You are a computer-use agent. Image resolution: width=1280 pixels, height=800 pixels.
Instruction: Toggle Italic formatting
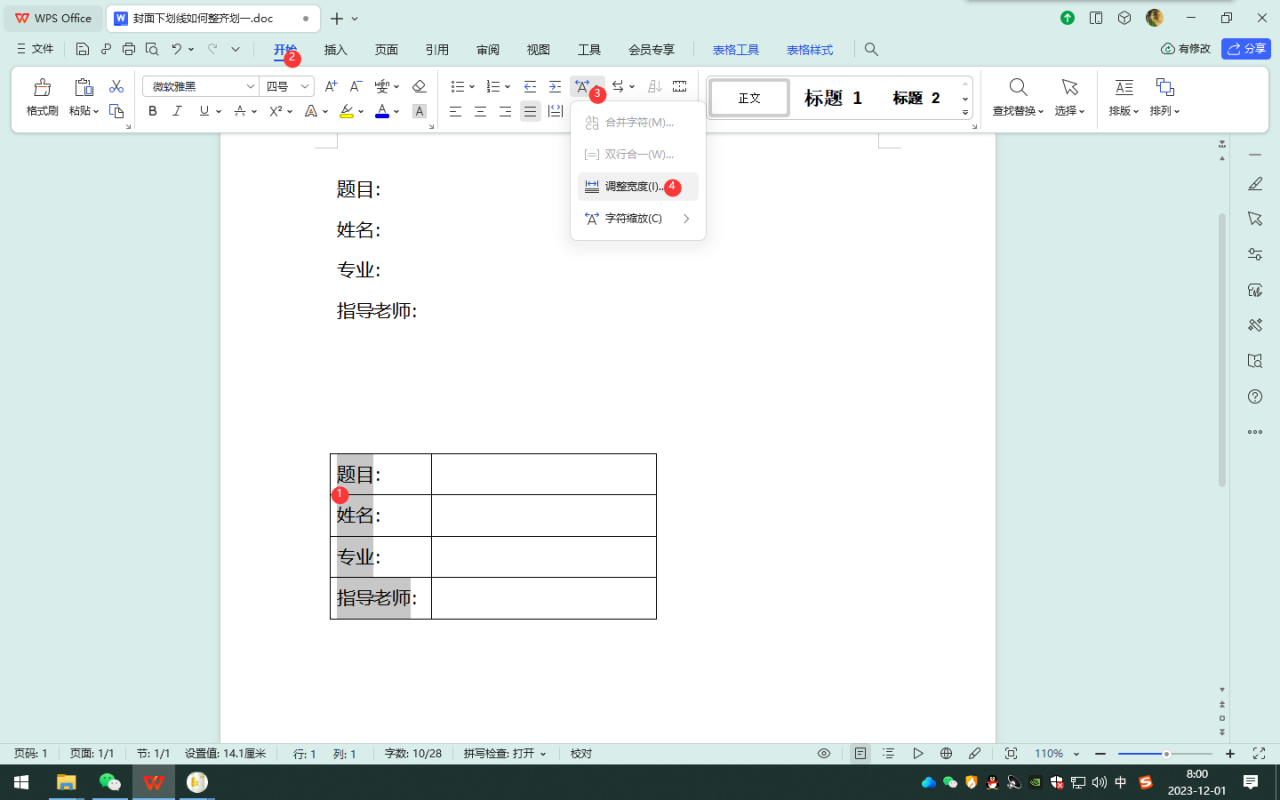177,111
